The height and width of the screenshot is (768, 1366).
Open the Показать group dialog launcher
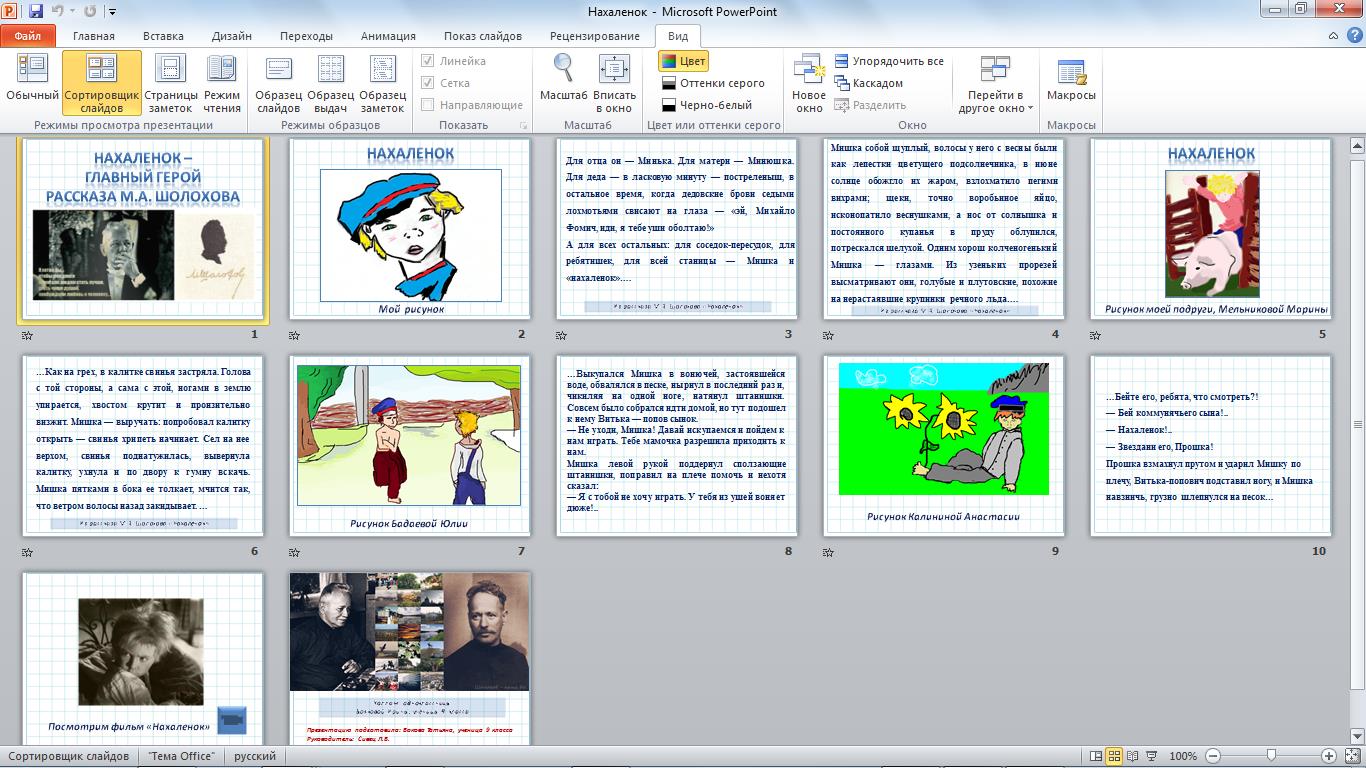(x=523, y=126)
